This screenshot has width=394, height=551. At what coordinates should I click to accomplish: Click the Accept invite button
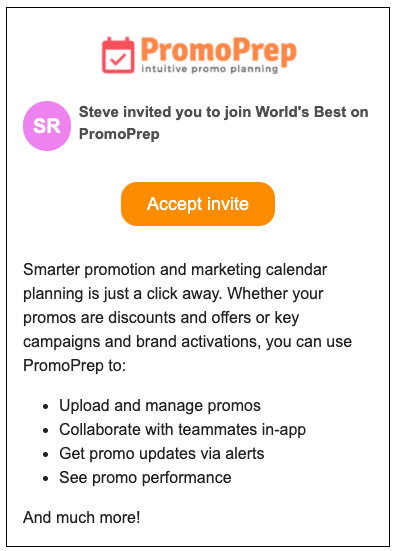[x=198, y=204]
